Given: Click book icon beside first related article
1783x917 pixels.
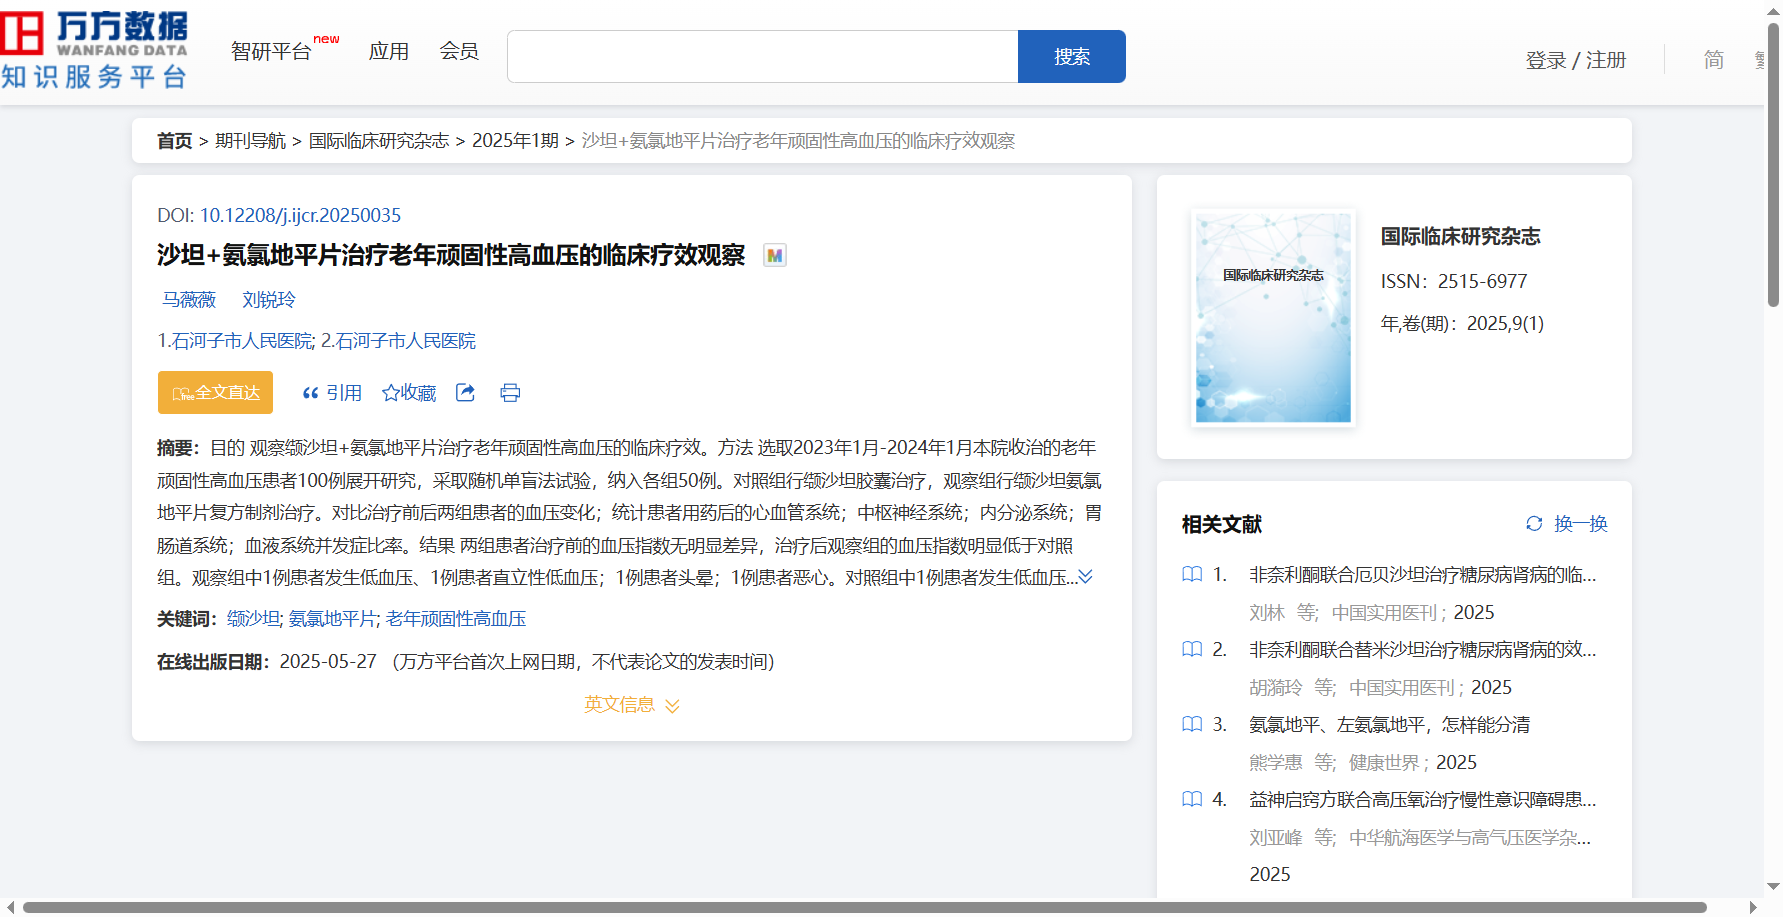Looking at the screenshot, I should pyautogui.click(x=1192, y=575).
